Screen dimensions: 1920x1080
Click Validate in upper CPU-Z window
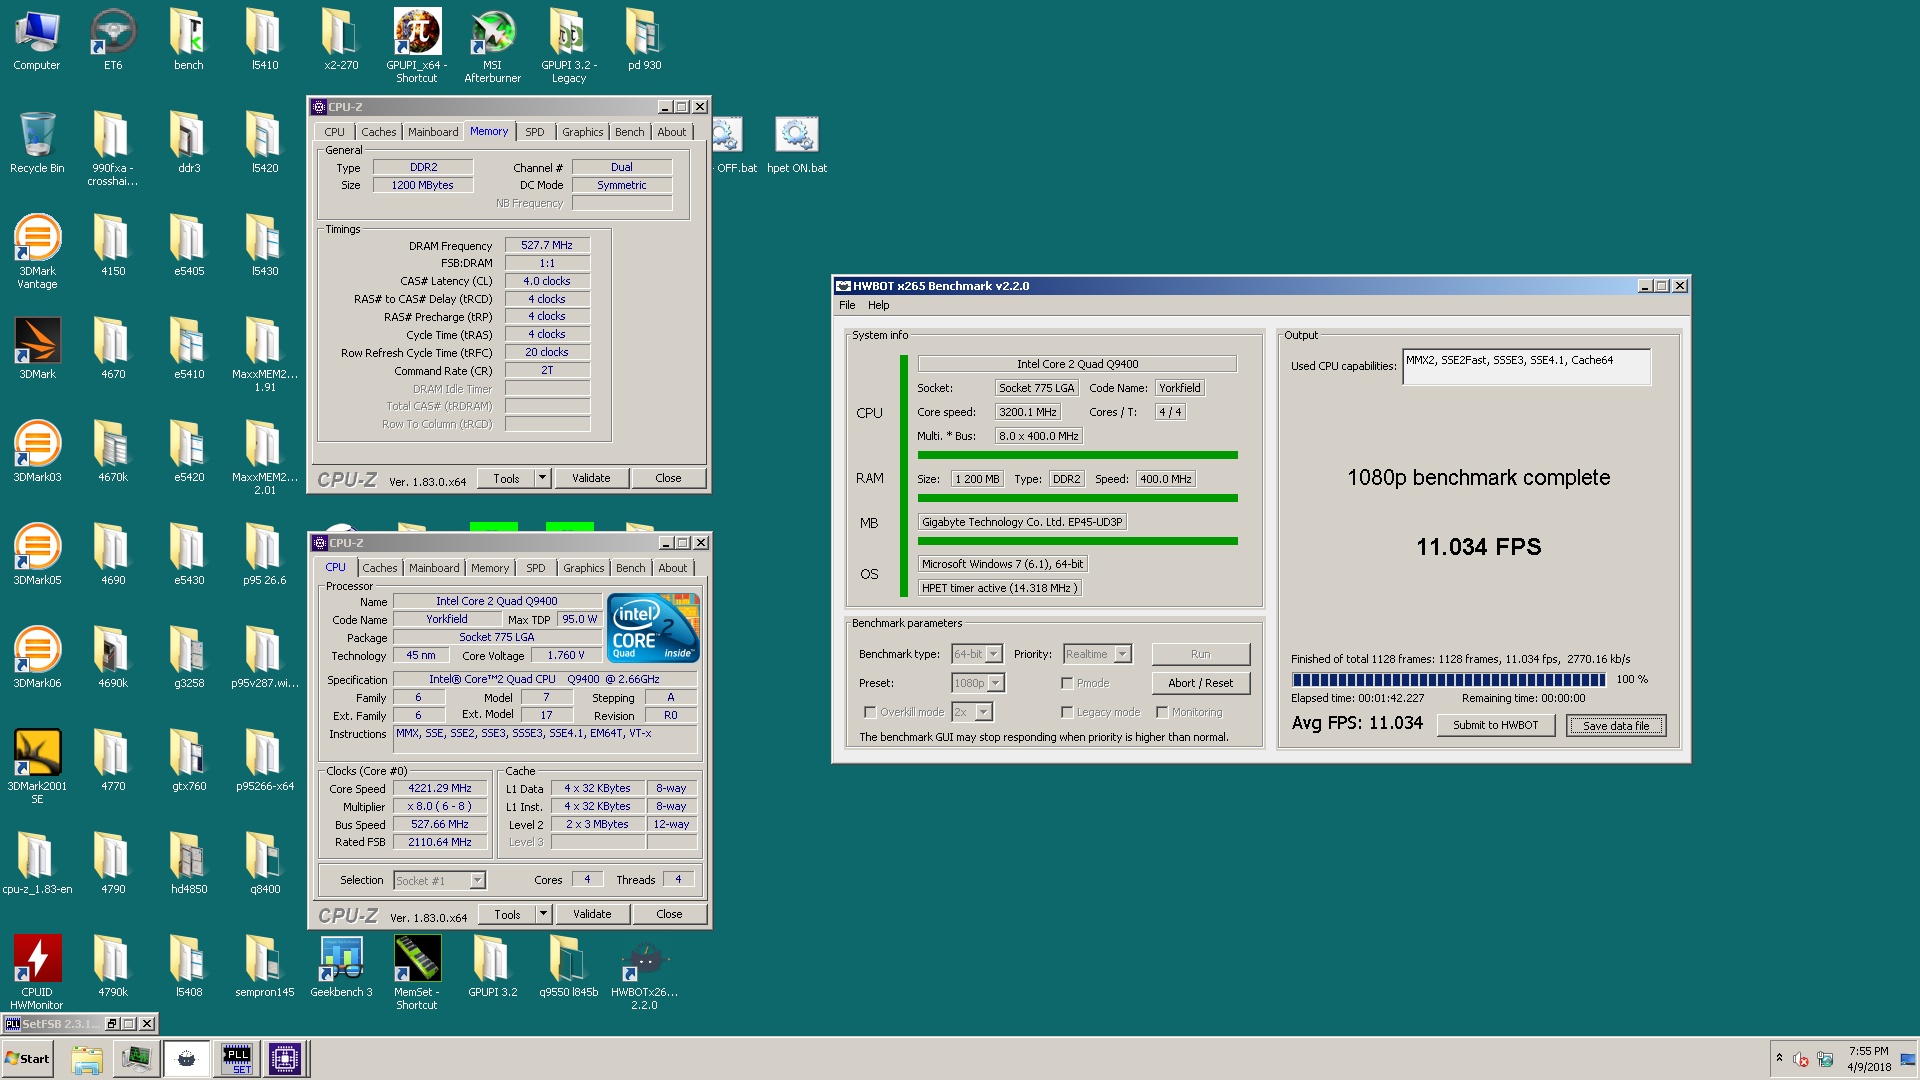pyautogui.click(x=591, y=478)
